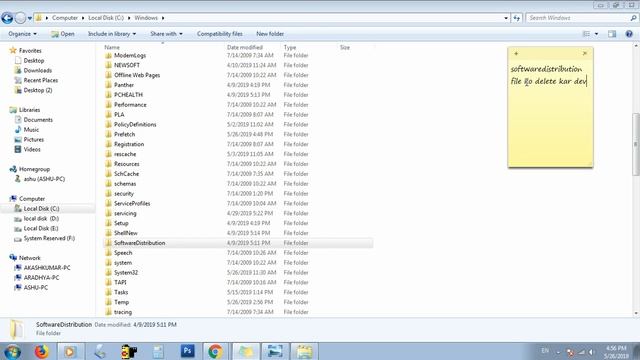Select the Prefetch folder icon

pos(108,134)
